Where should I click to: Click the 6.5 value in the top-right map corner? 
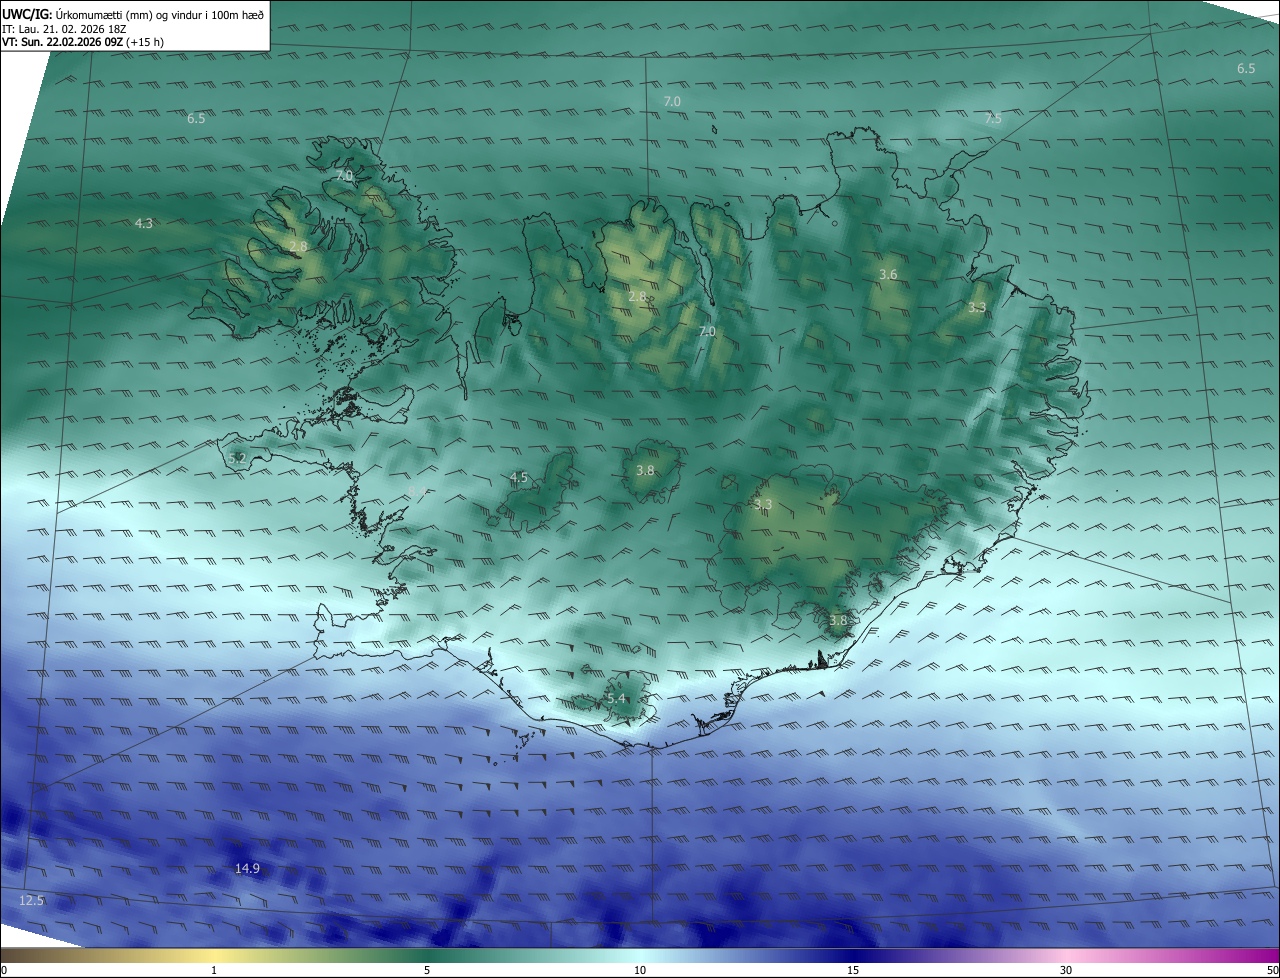[x=1246, y=68]
